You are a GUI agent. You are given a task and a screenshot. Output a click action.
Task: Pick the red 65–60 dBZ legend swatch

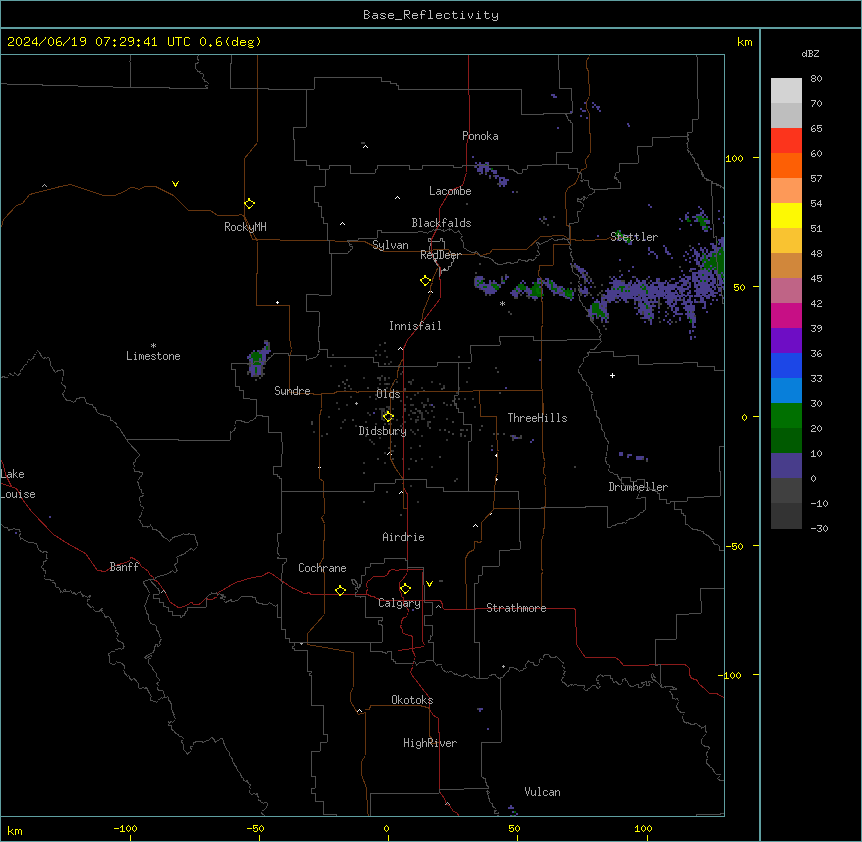(786, 141)
